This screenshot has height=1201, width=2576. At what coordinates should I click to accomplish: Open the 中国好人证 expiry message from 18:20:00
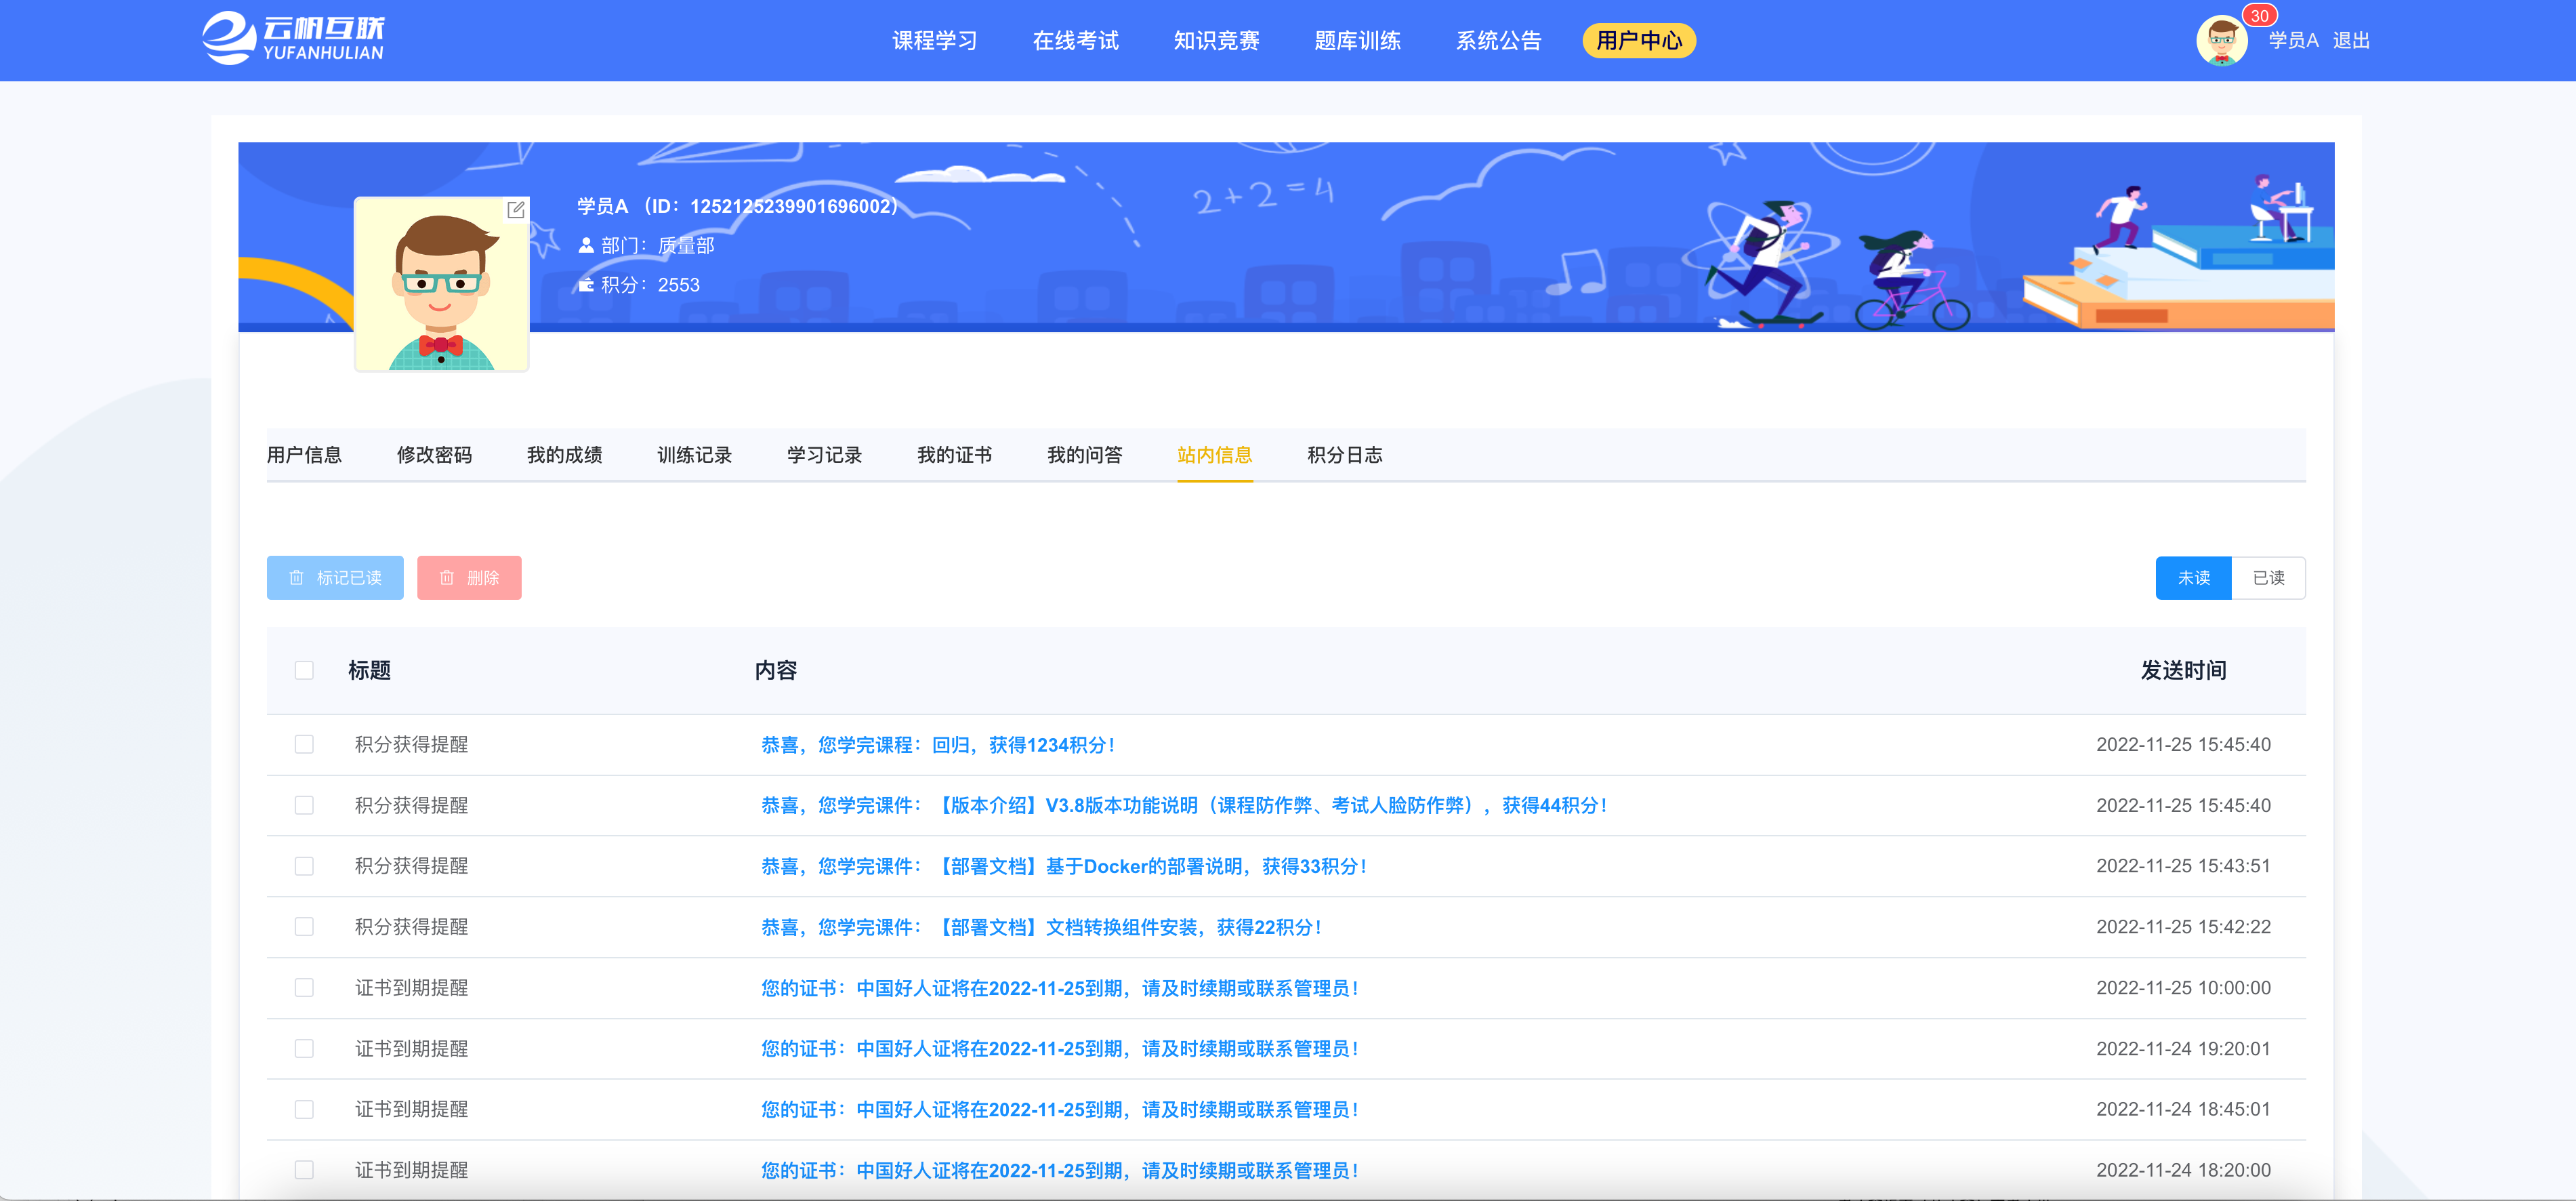(x=1060, y=1171)
